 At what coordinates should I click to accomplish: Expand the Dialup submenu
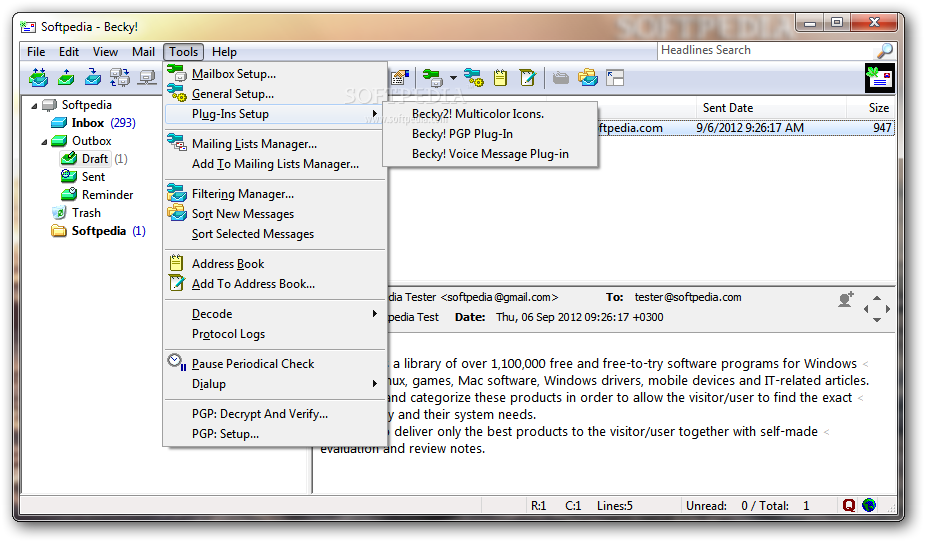tap(275, 384)
